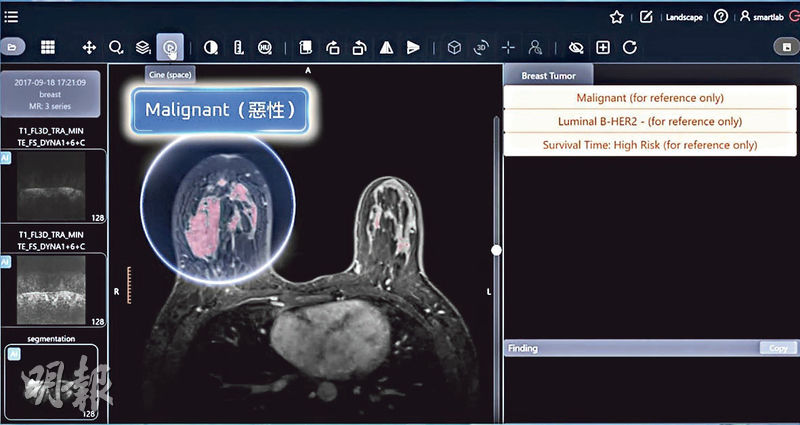
Task: Click the Malignant result row
Action: [650, 98]
